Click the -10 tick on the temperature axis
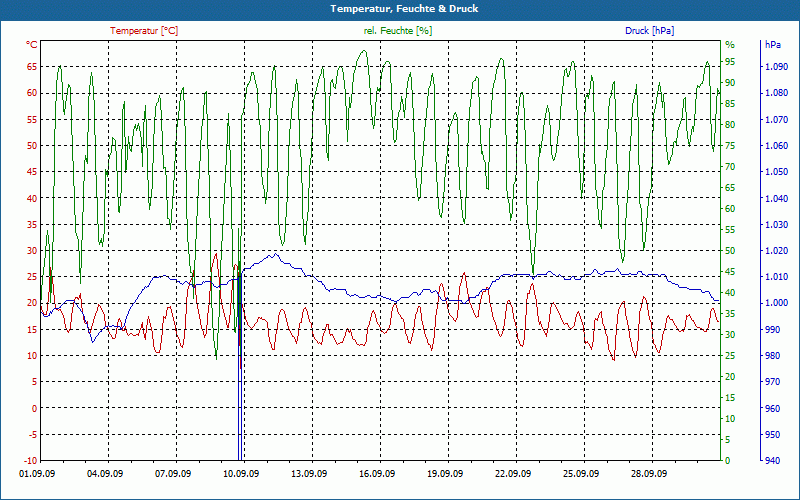 [x=30, y=460]
